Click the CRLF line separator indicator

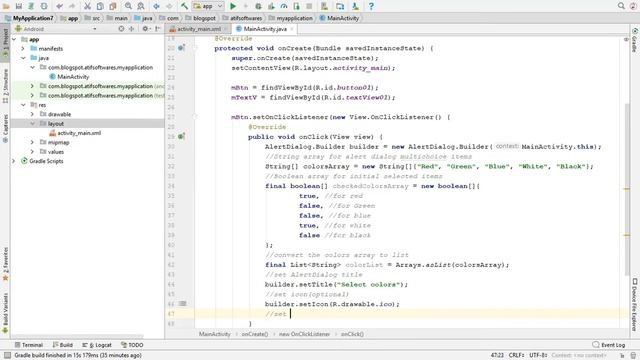click(x=516, y=355)
